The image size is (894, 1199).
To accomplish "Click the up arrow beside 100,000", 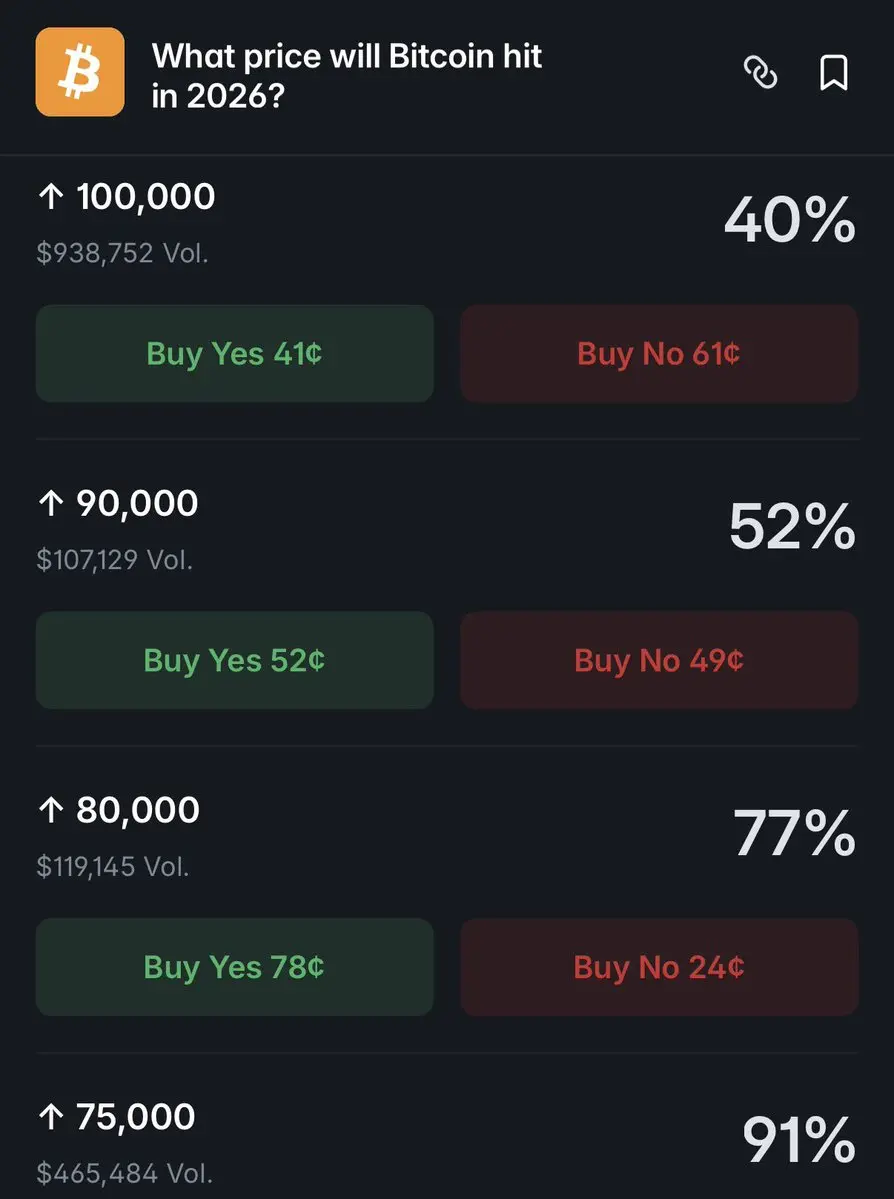I will (x=51, y=197).
